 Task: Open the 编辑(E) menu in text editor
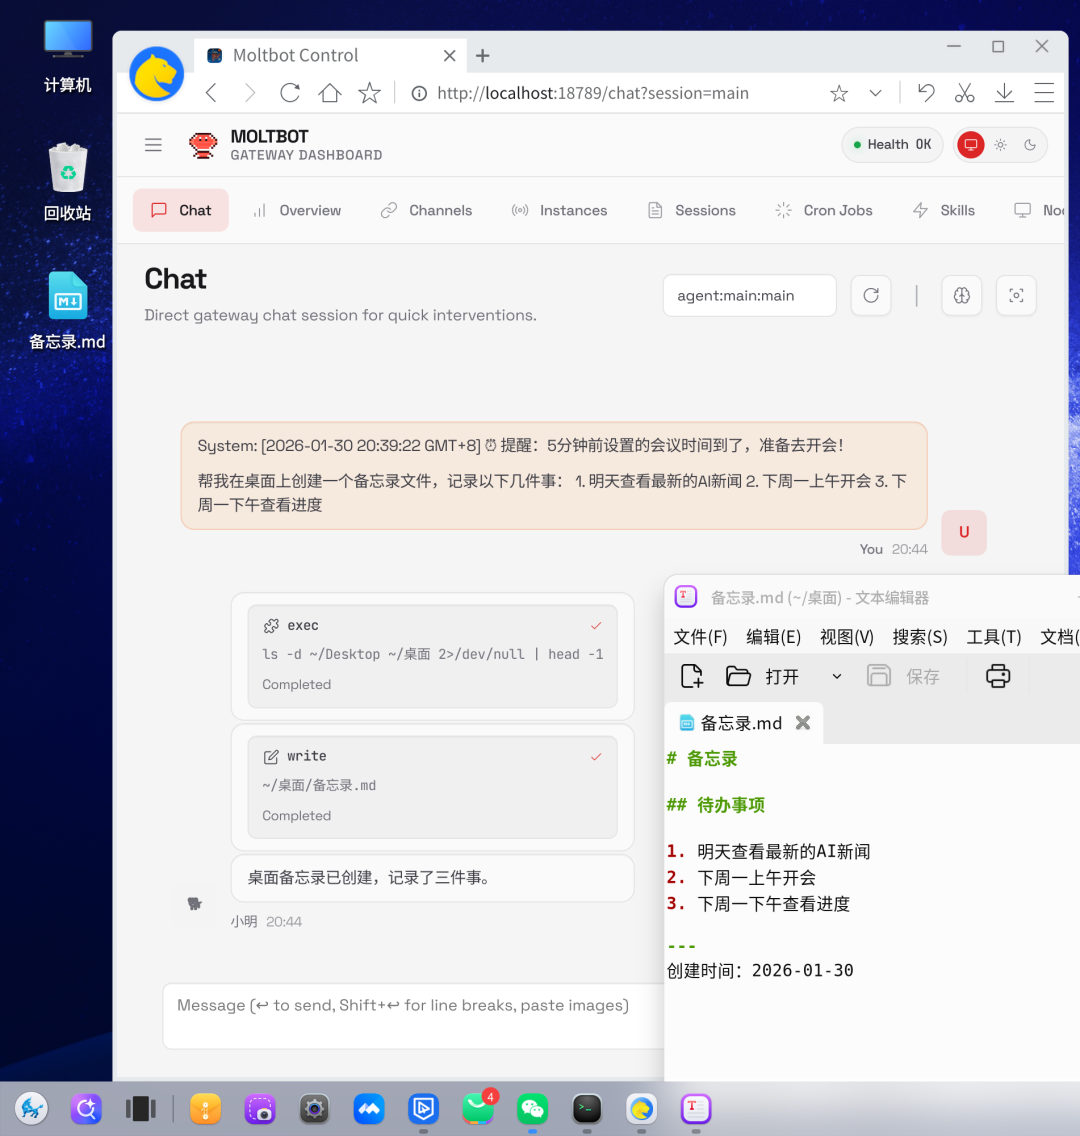pyautogui.click(x=773, y=637)
